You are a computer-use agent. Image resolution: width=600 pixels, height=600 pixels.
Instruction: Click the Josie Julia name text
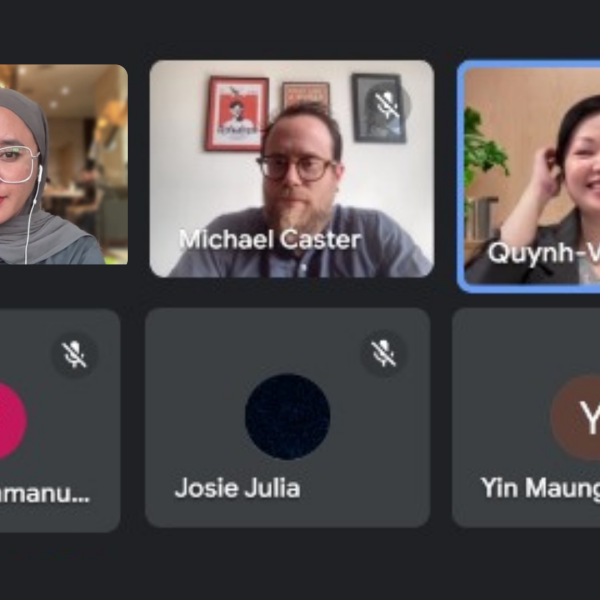[237, 488]
